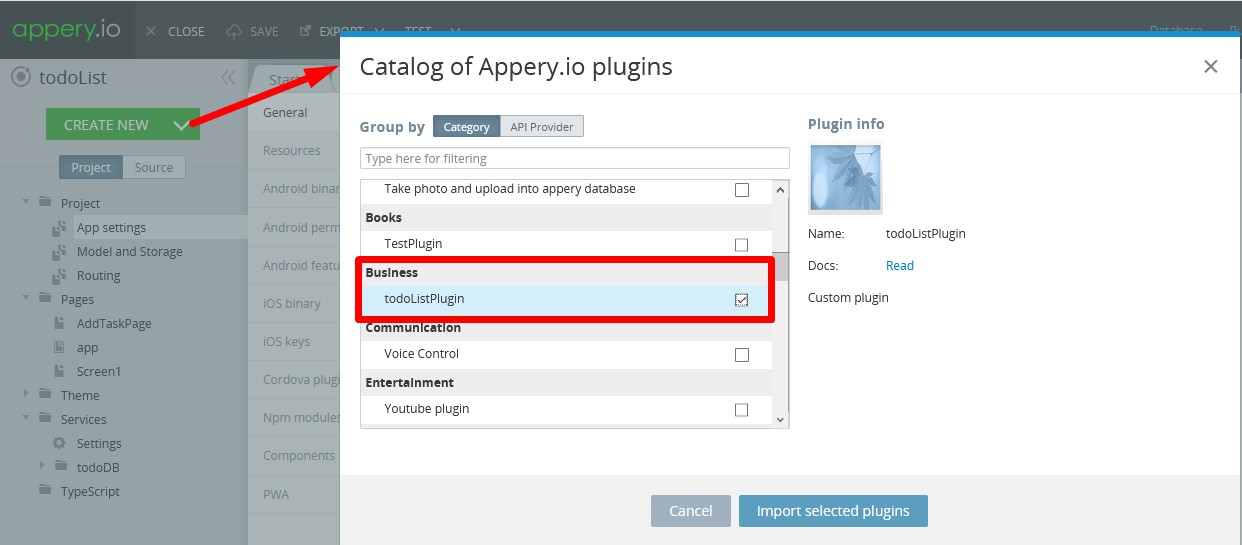Tick the TestPlugin checkbox

(741, 244)
